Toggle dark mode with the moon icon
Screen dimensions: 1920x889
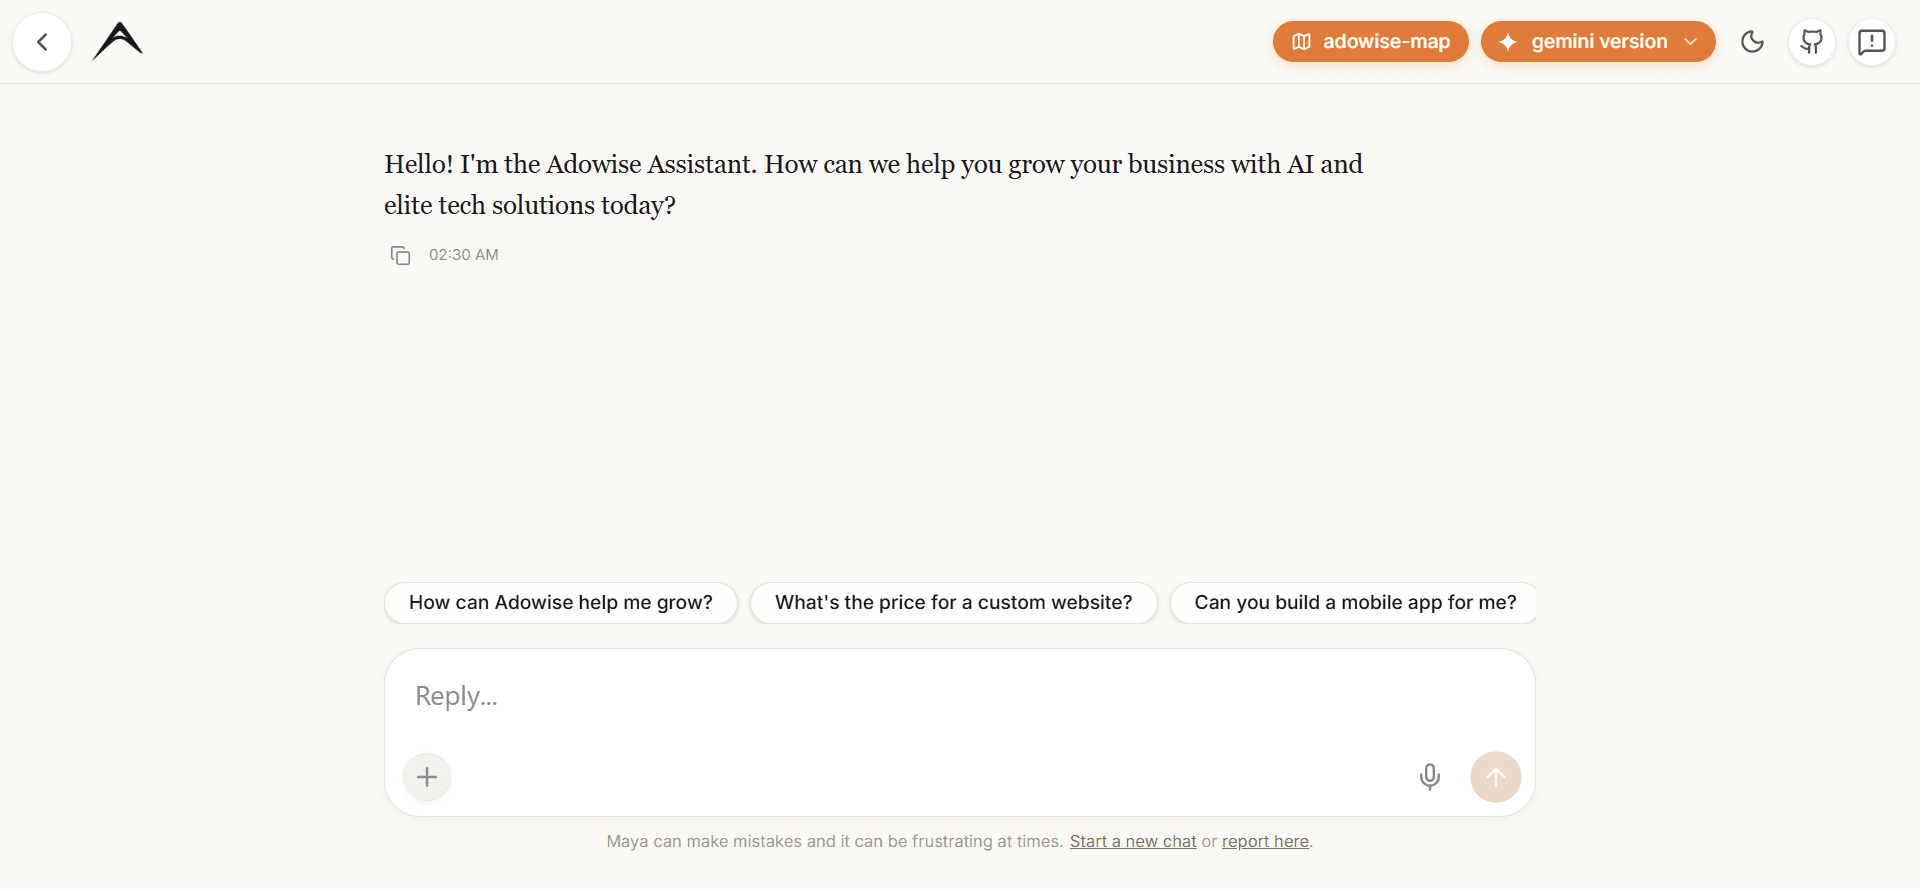coord(1752,42)
